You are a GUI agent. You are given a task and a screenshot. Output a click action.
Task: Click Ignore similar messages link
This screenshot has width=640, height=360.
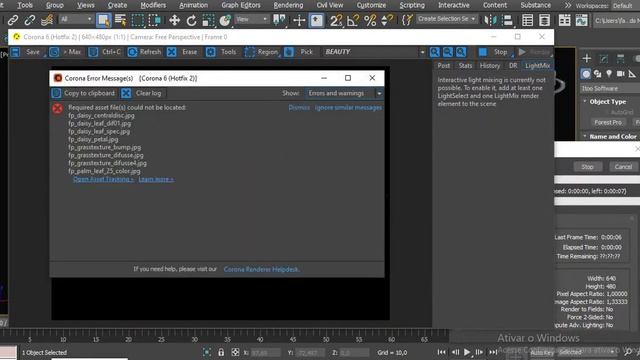pyautogui.click(x=348, y=107)
